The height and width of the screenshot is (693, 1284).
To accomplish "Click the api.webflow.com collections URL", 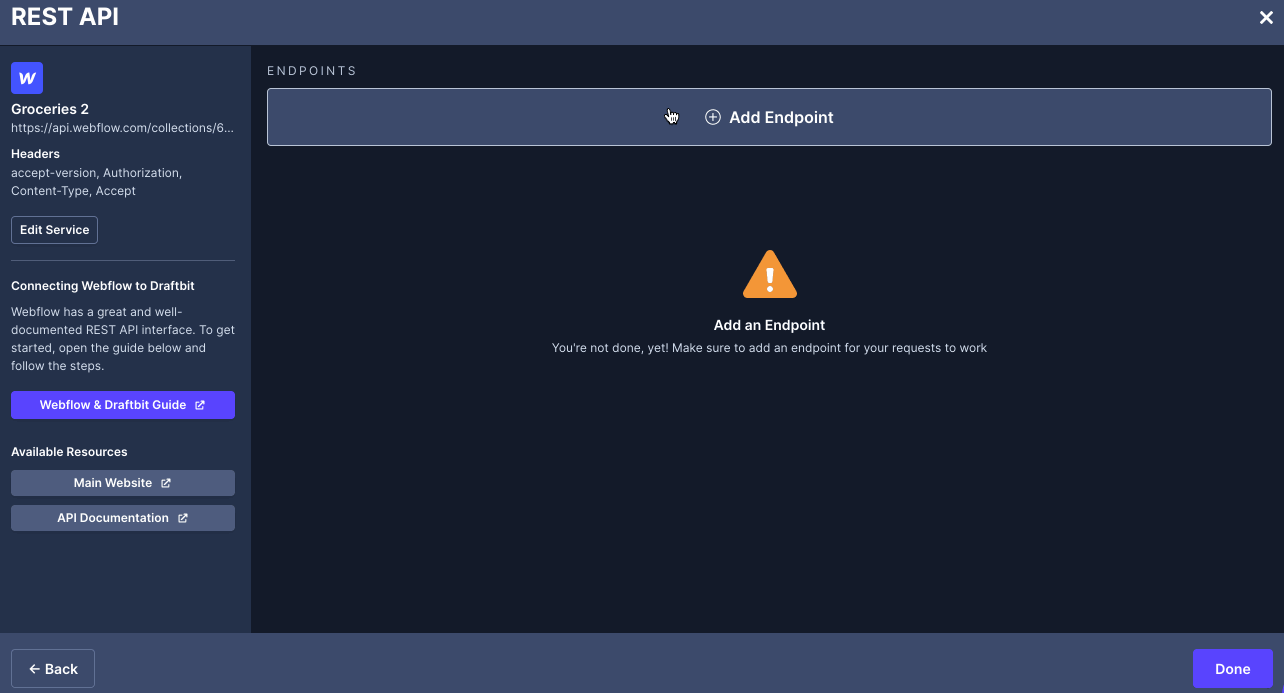I will tap(123, 128).
